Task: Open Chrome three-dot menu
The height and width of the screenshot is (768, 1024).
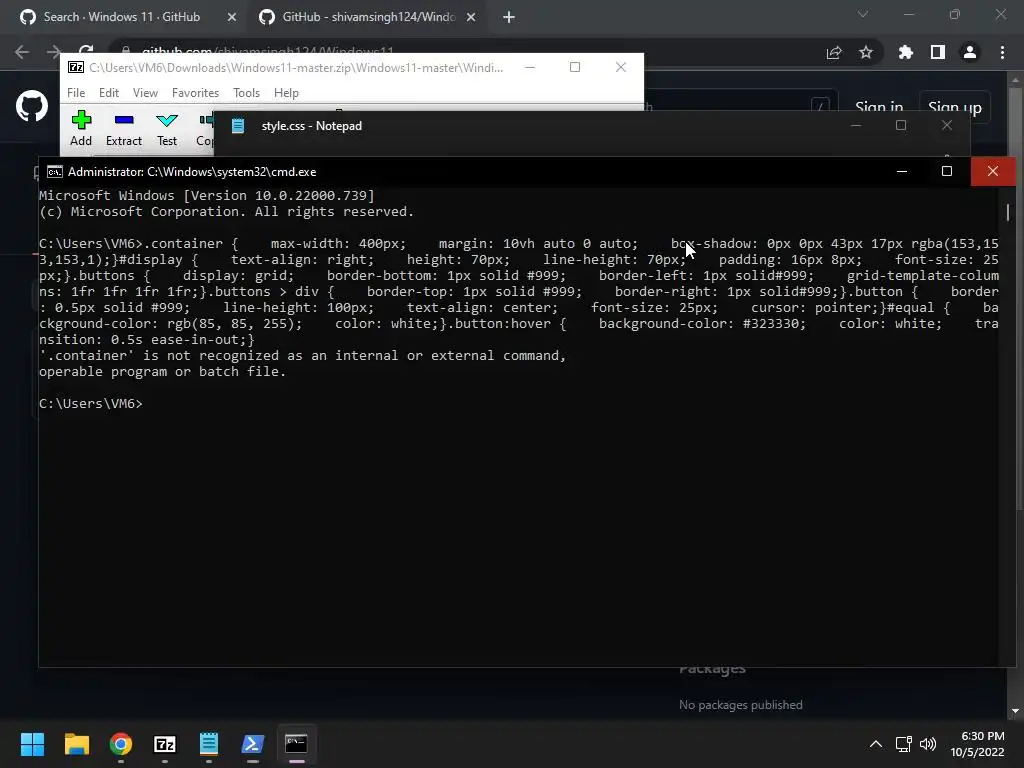Action: (1002, 52)
